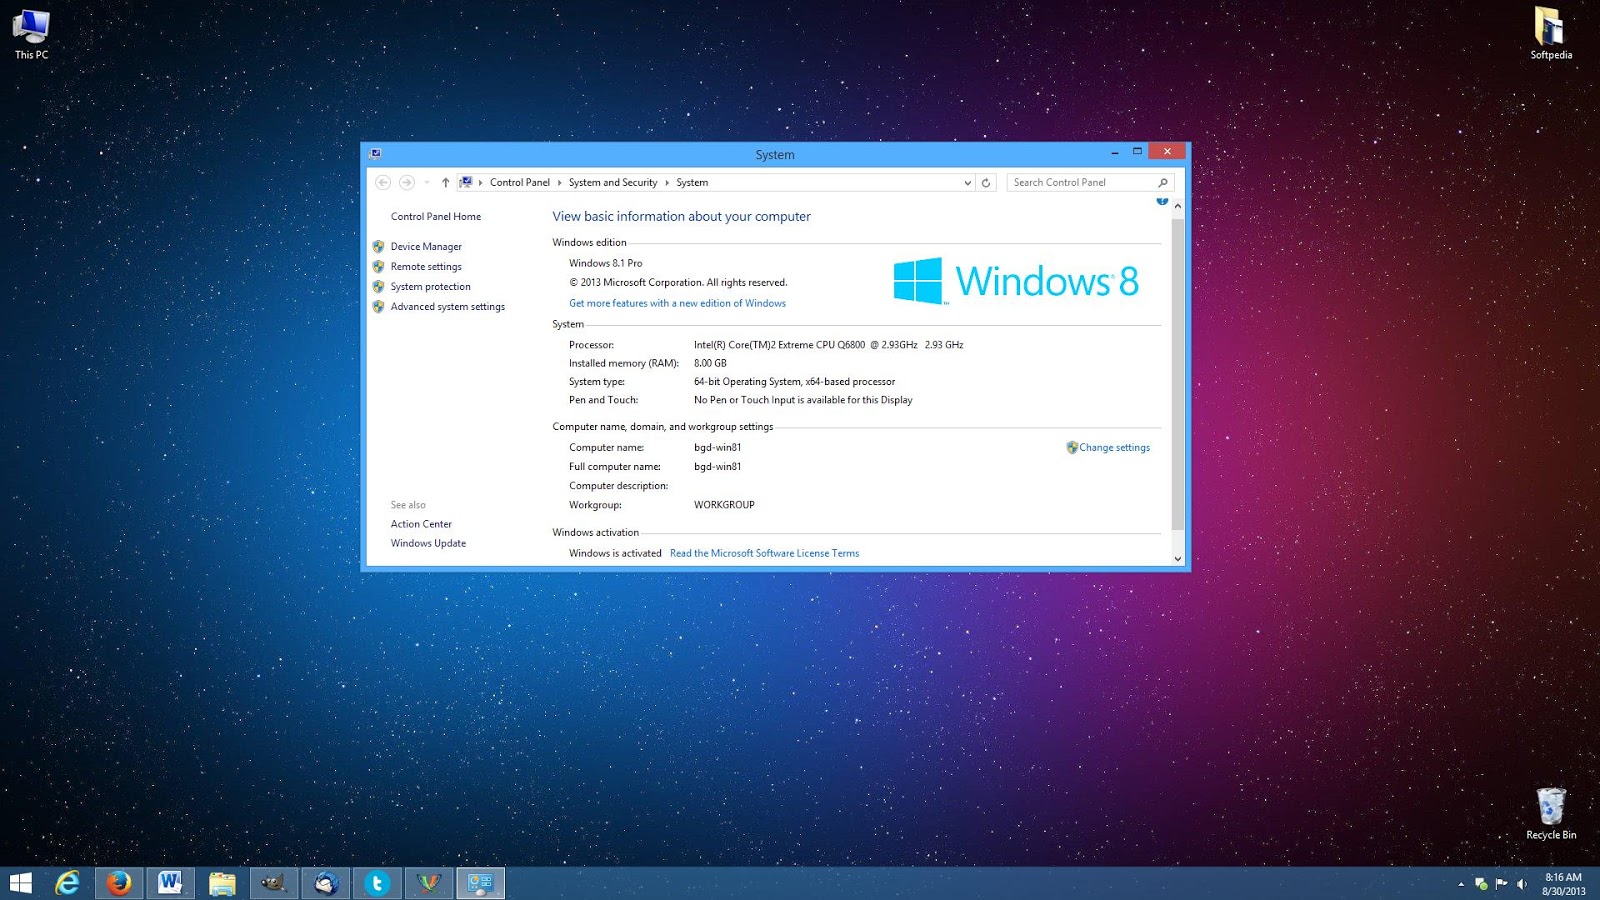Maximize the System window
1600x900 pixels.
[x=1137, y=152]
